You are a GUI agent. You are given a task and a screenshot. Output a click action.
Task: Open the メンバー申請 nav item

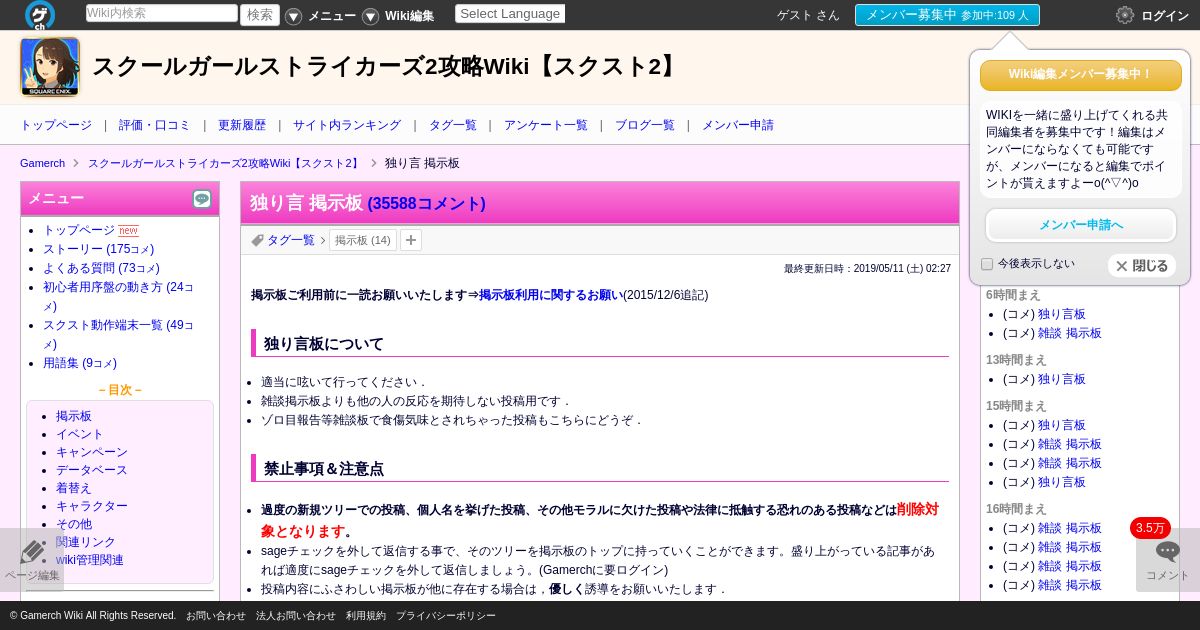tap(738, 125)
